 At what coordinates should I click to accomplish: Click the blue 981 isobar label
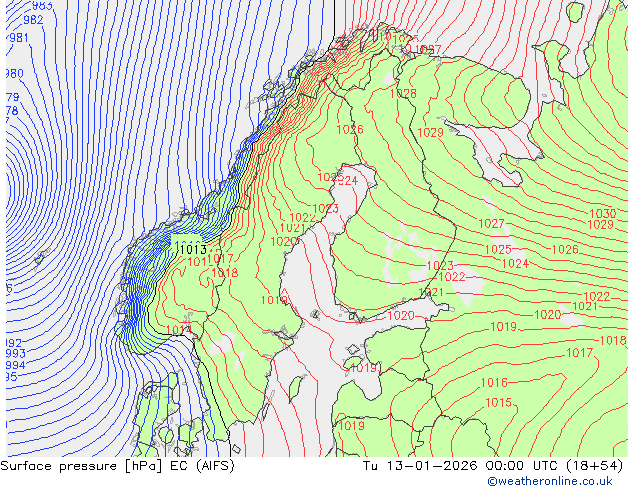pos(19,38)
